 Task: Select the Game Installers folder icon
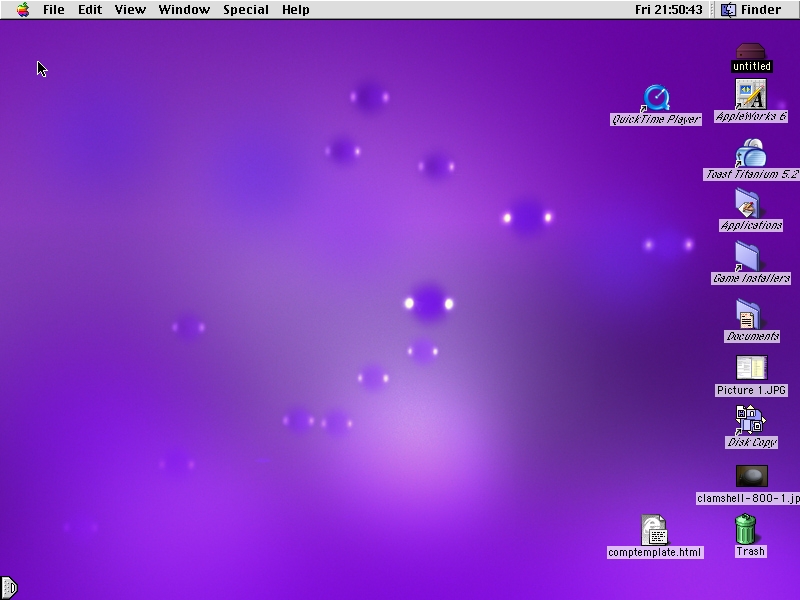point(751,257)
